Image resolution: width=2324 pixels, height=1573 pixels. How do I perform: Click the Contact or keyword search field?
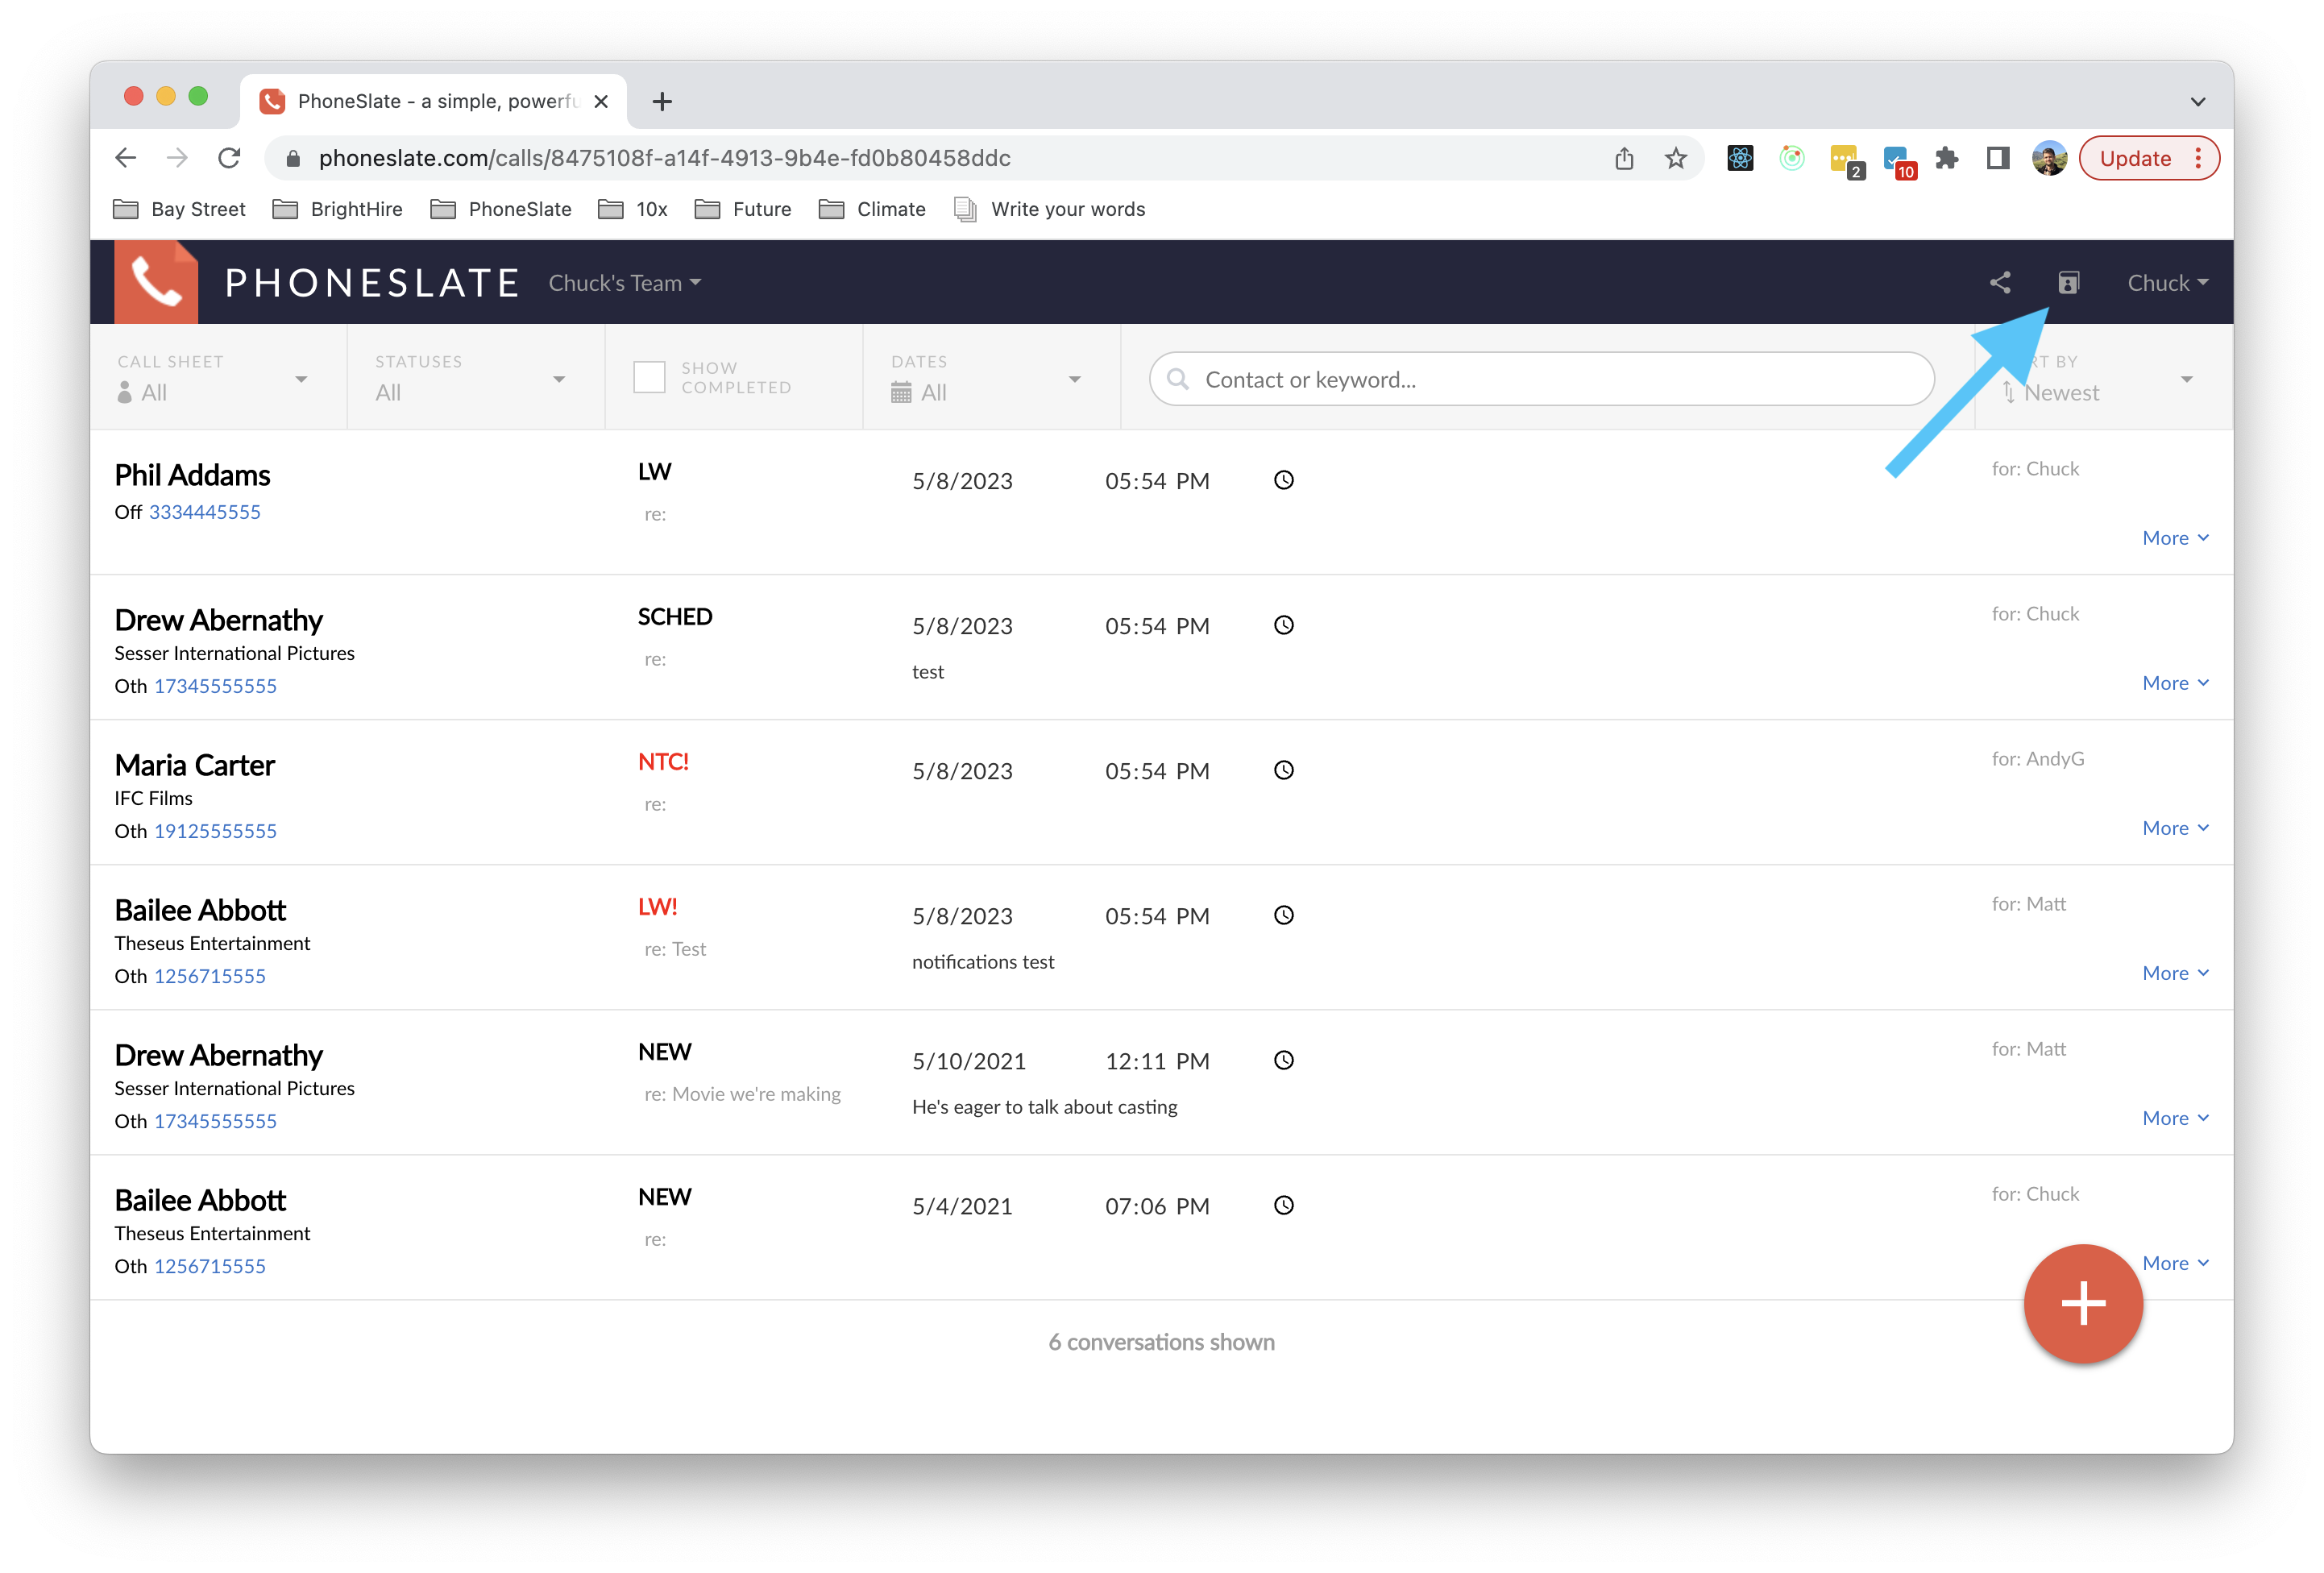pyautogui.click(x=1541, y=379)
